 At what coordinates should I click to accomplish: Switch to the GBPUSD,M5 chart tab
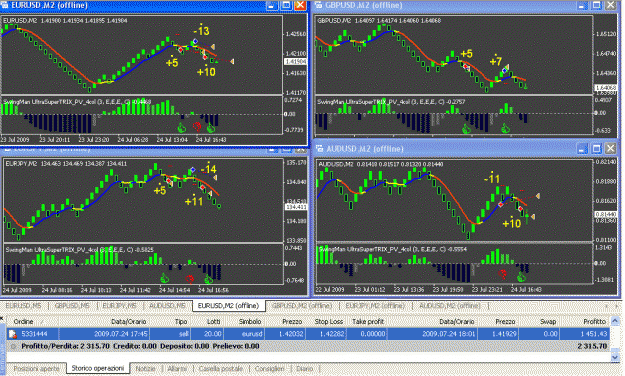tap(72, 306)
